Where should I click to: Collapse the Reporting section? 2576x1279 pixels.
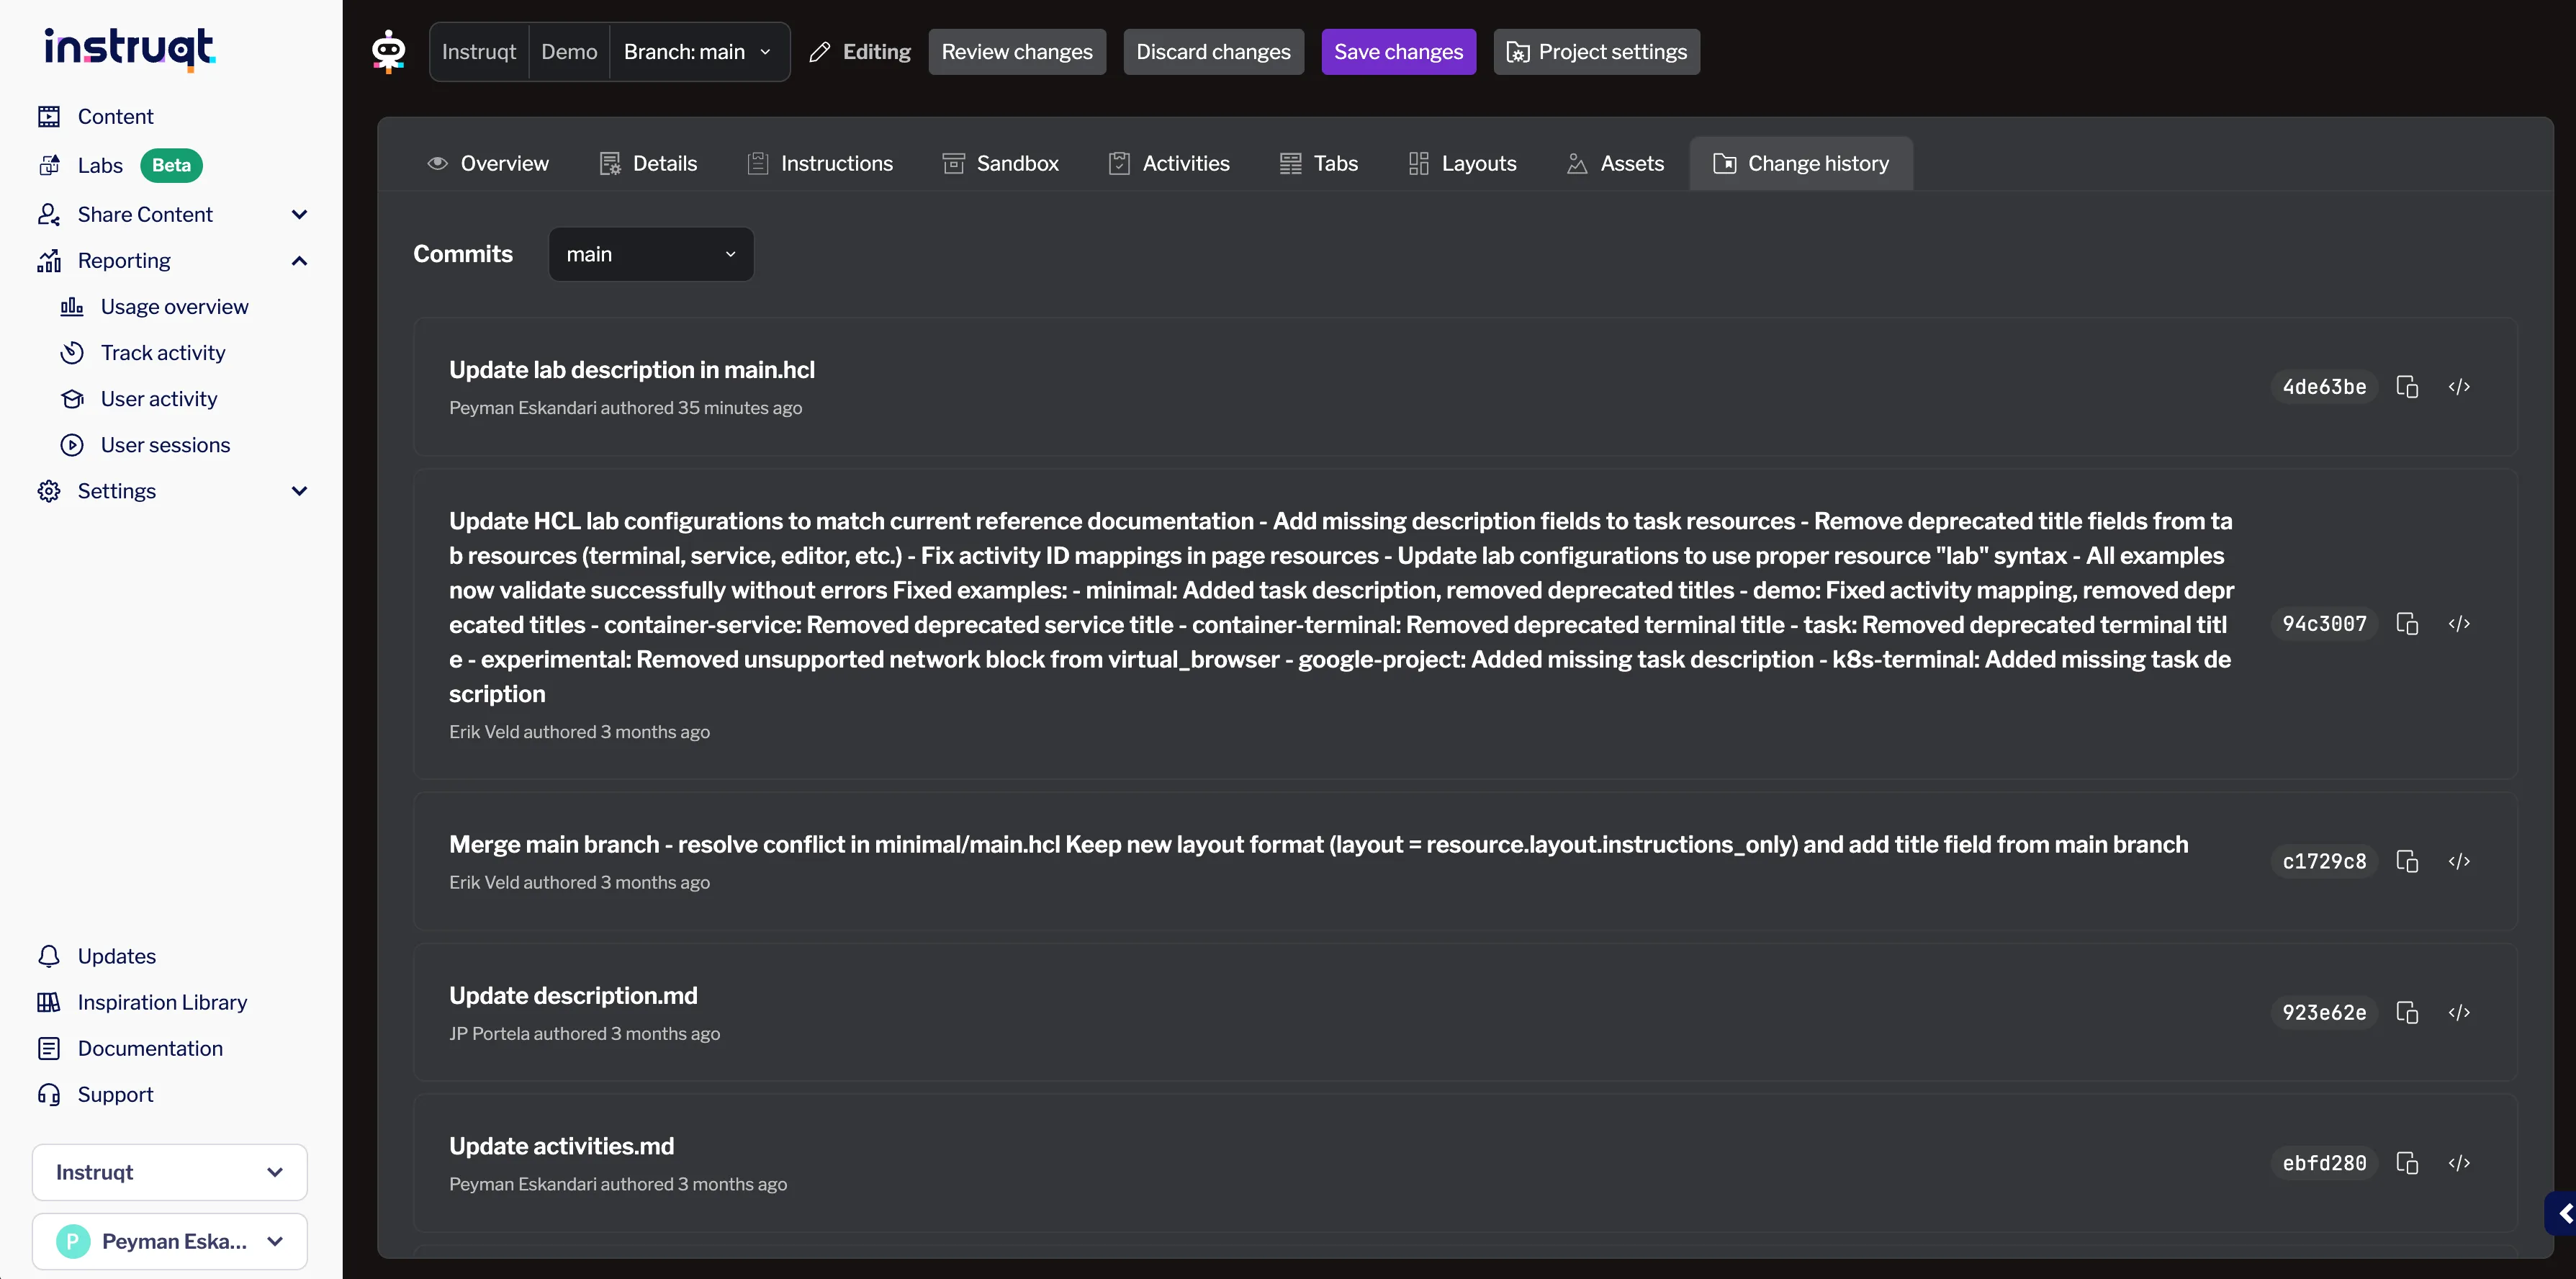pos(298,261)
